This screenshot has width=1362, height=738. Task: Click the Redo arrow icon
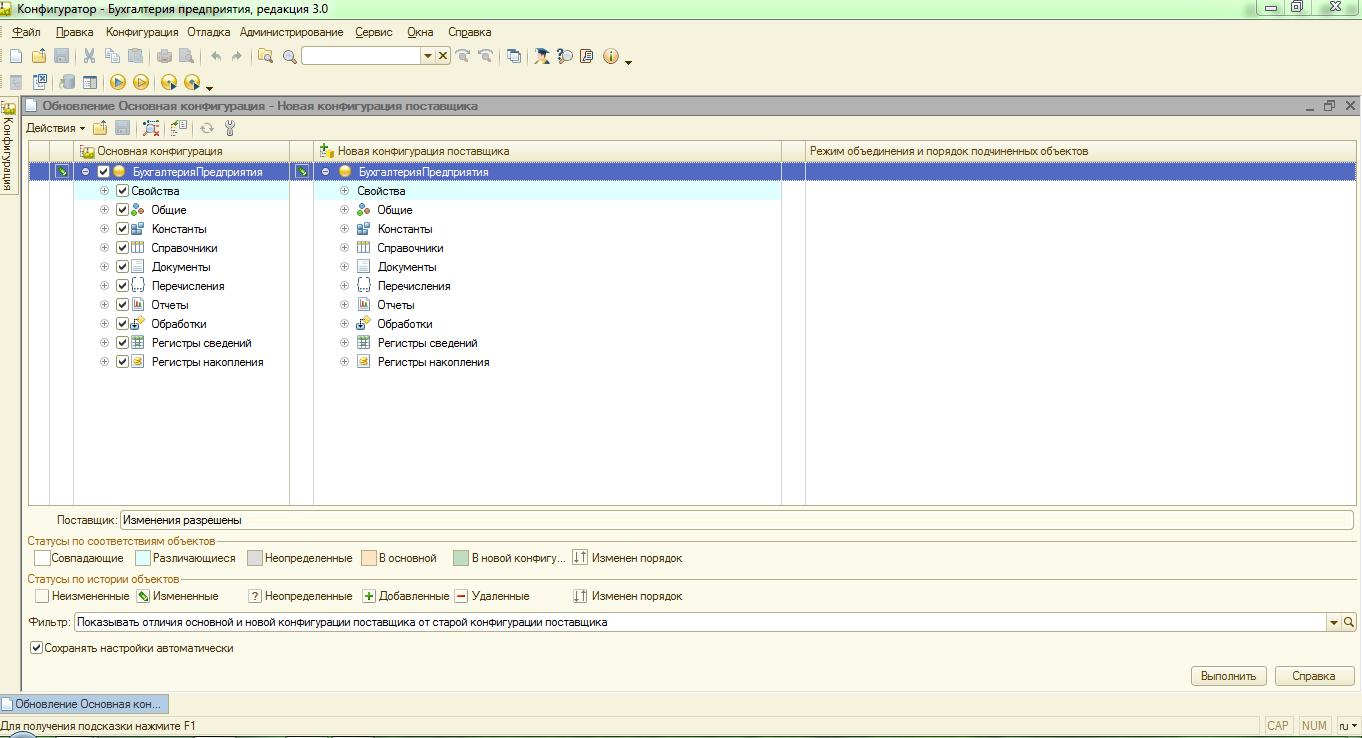click(x=237, y=57)
